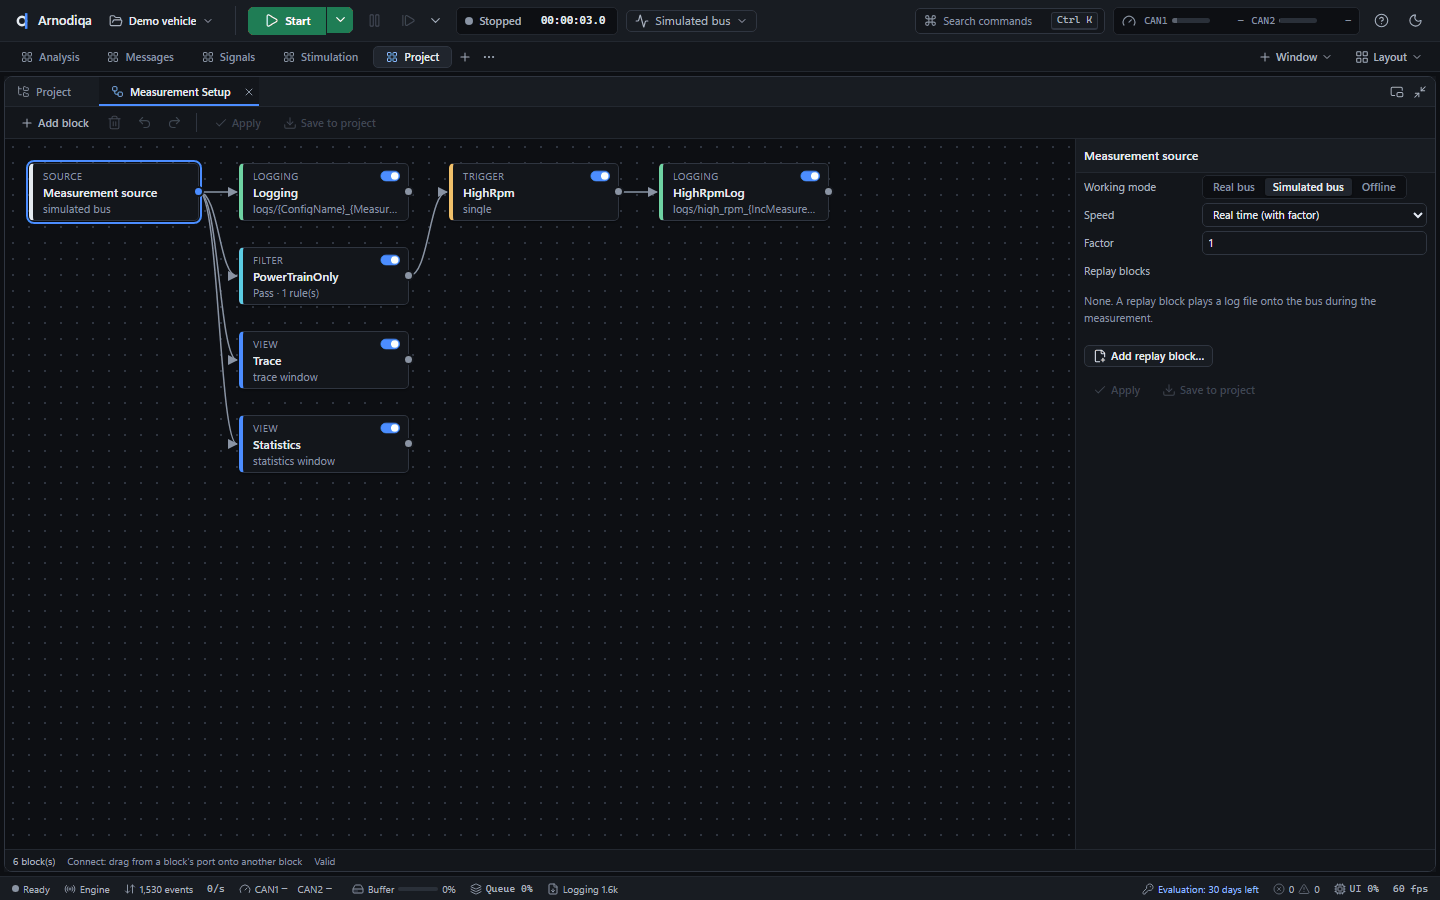The height and width of the screenshot is (900, 1440).
Task: Undo the last setup change
Action: tap(145, 123)
